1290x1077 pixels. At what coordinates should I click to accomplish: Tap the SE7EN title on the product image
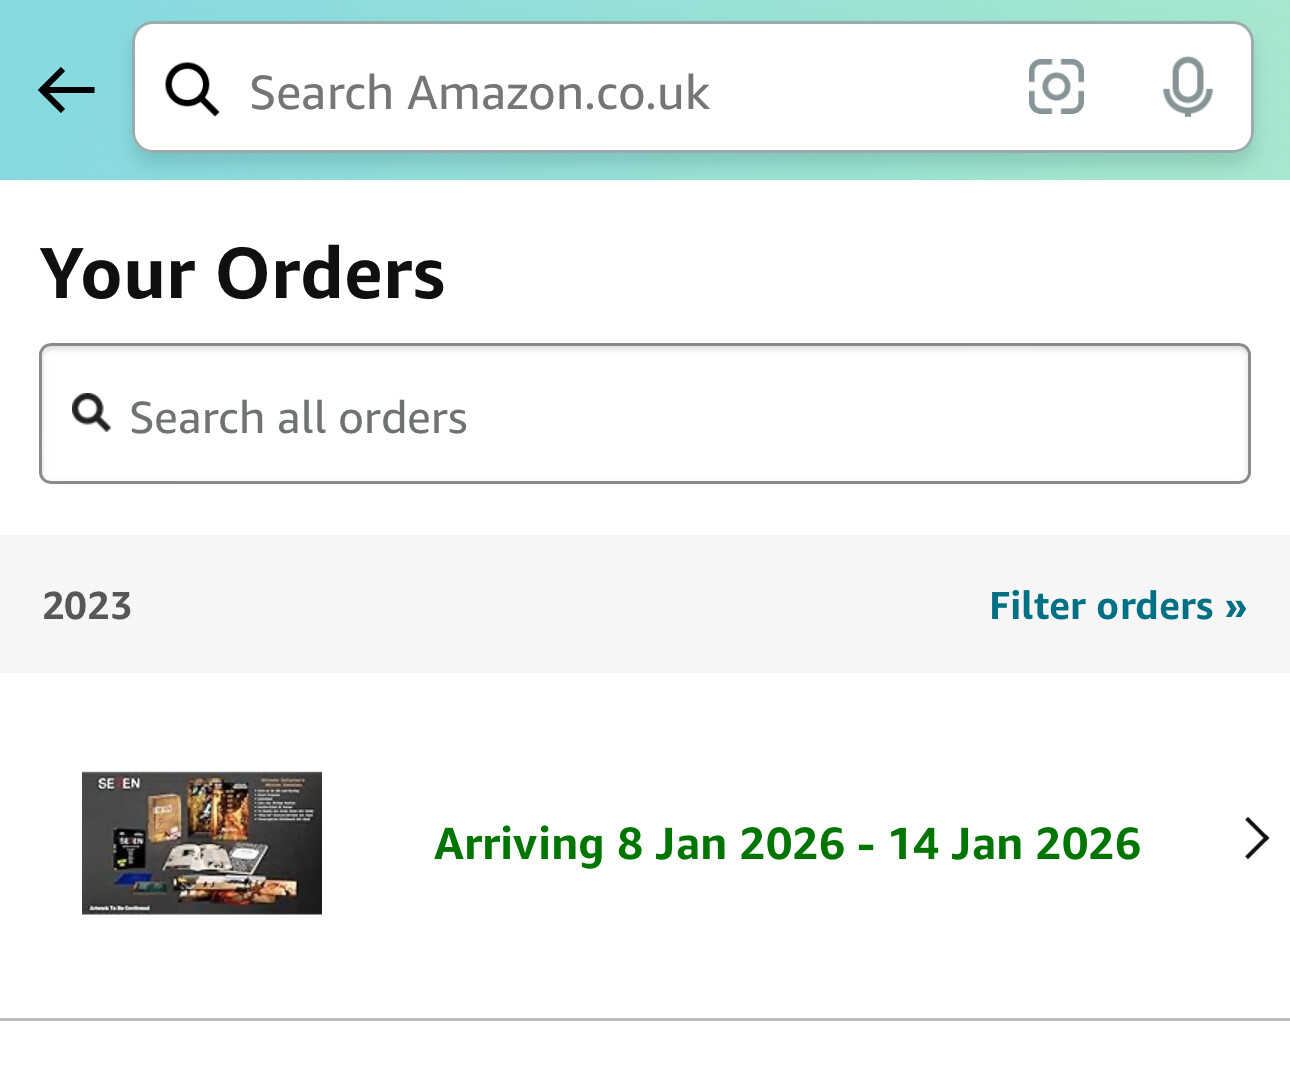[119, 783]
